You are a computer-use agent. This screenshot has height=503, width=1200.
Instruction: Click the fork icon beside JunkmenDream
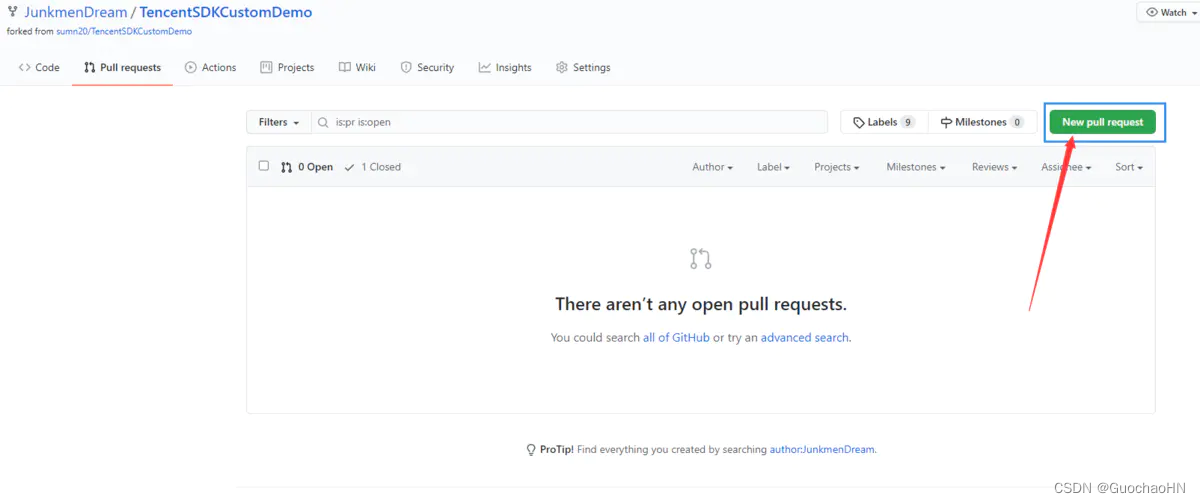[12, 13]
